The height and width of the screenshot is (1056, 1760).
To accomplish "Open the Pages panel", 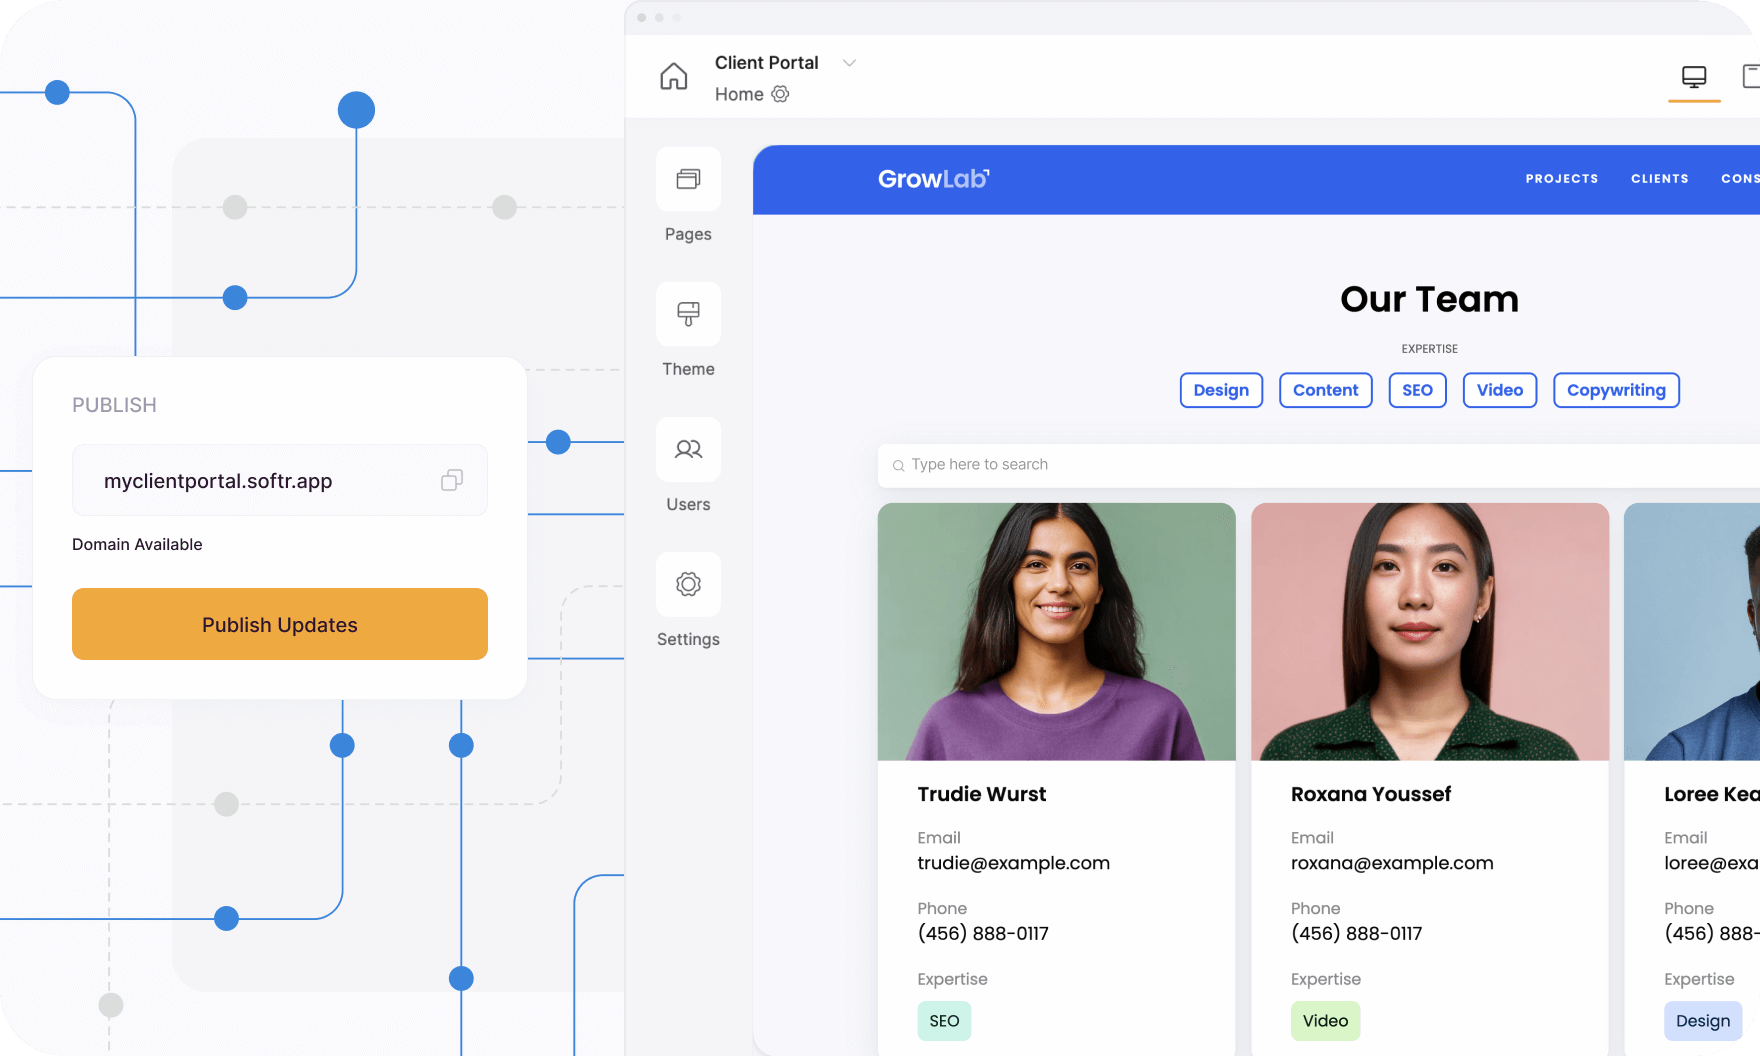I will point(688,179).
